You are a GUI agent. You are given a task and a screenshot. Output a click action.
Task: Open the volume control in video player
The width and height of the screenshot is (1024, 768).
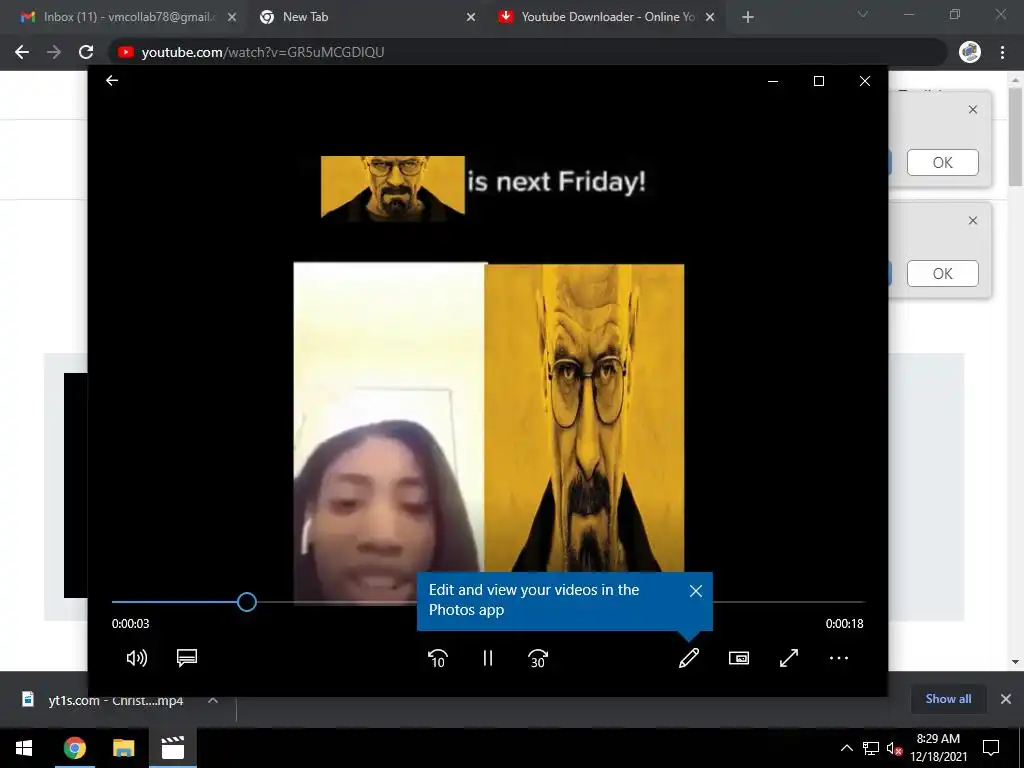point(136,658)
